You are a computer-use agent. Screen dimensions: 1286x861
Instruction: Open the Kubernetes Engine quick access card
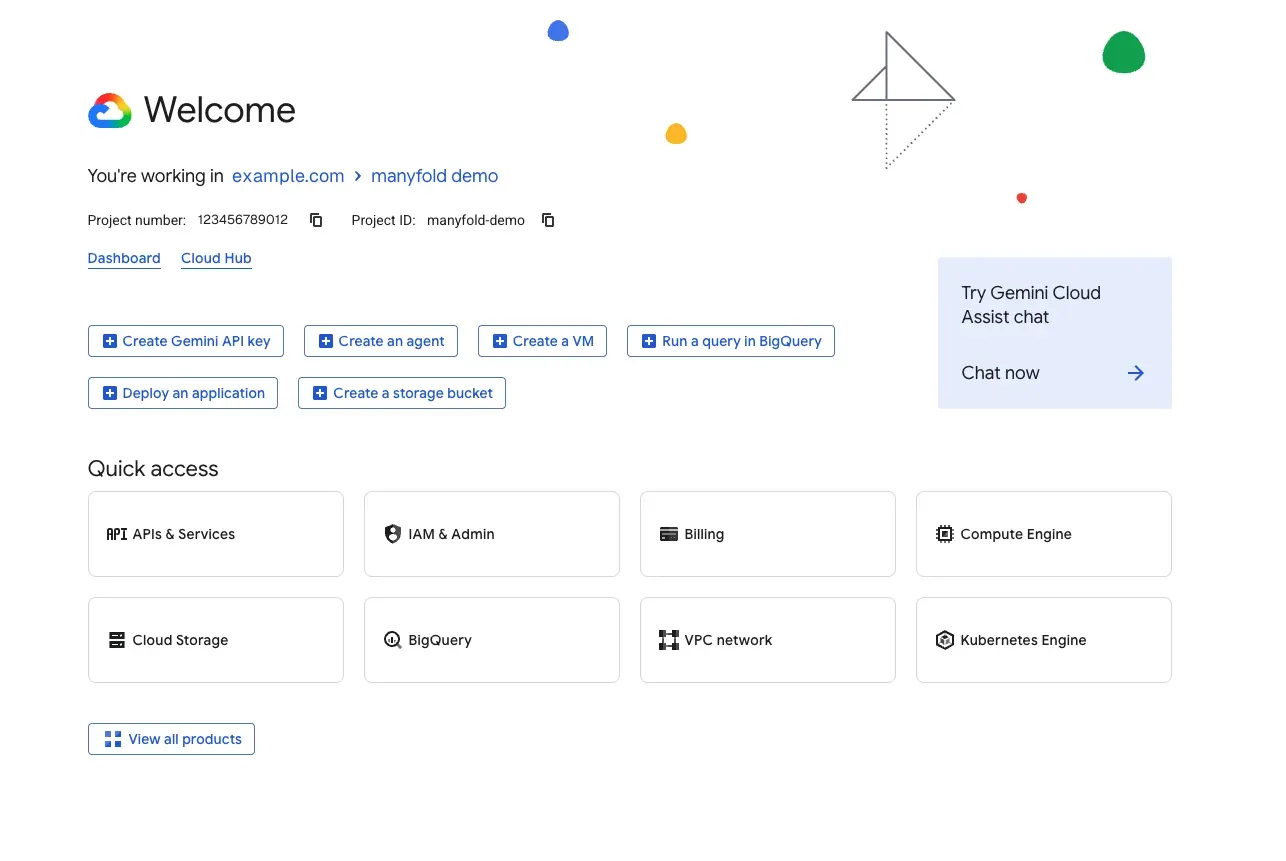pos(1044,640)
